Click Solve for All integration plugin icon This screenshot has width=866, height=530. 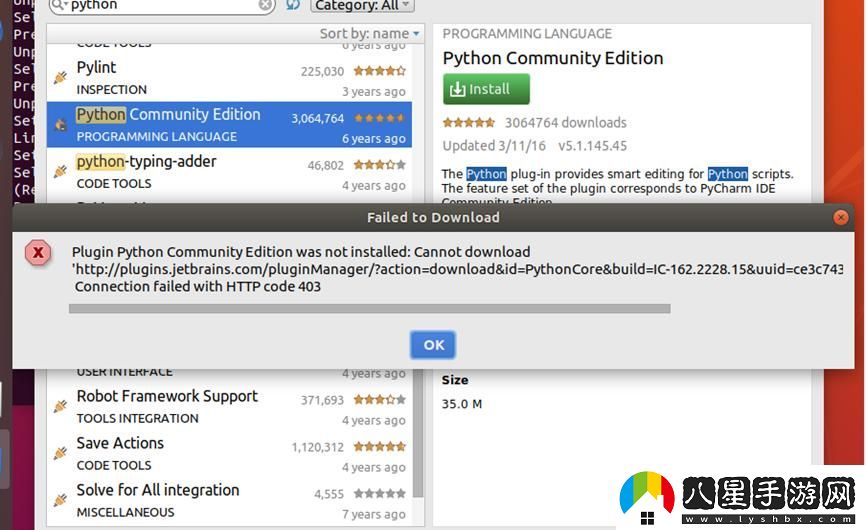60,501
